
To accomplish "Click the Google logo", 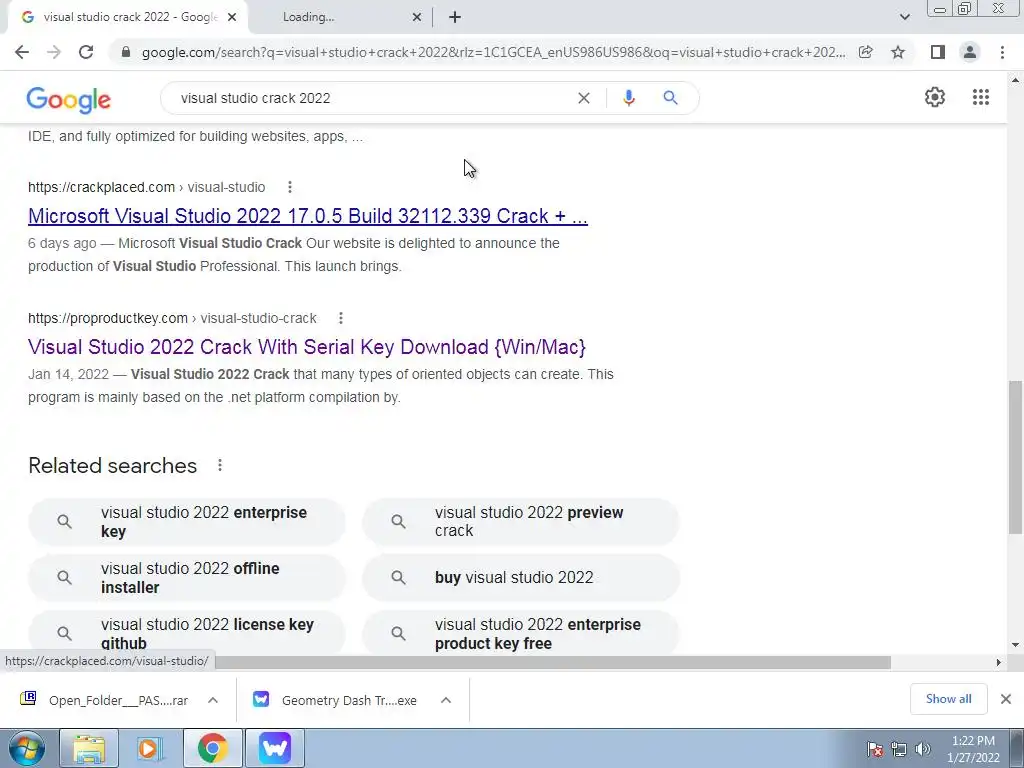I will point(69,99).
